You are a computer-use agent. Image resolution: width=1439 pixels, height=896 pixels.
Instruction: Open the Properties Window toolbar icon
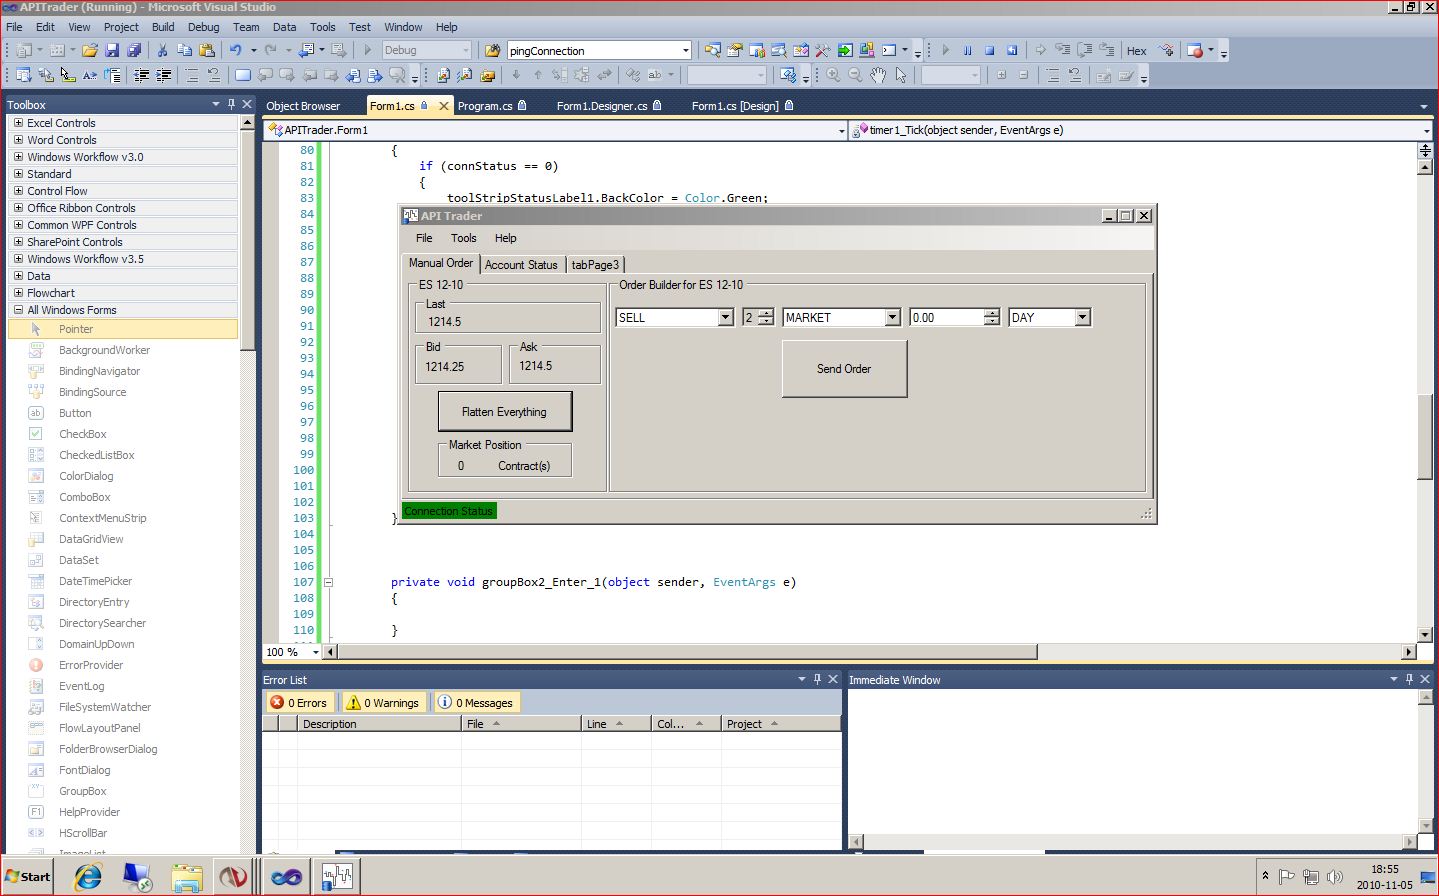pyautogui.click(x=735, y=50)
